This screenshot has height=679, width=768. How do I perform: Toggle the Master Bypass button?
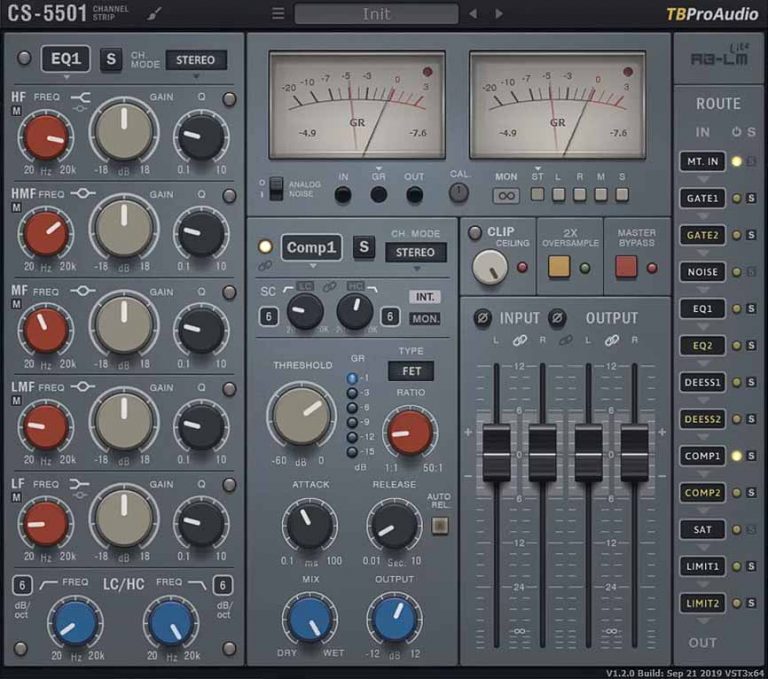[626, 267]
